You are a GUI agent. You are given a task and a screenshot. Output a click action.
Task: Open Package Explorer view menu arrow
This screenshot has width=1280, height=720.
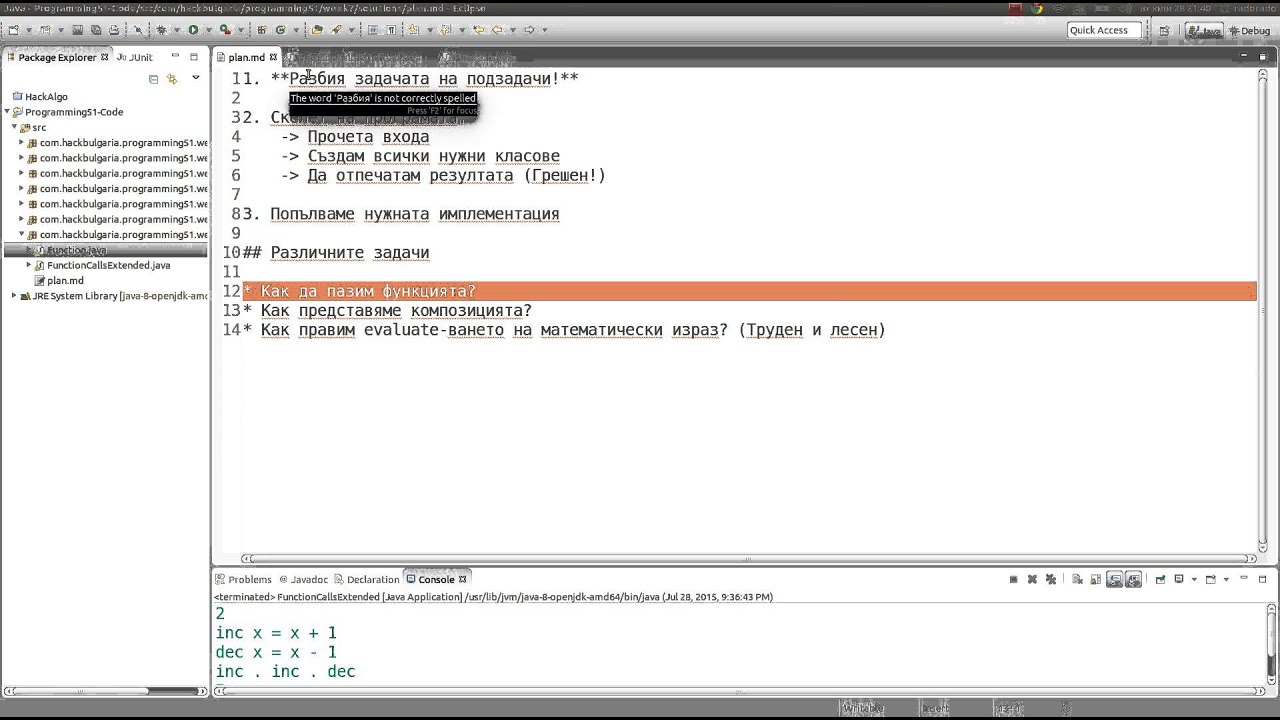tap(196, 78)
